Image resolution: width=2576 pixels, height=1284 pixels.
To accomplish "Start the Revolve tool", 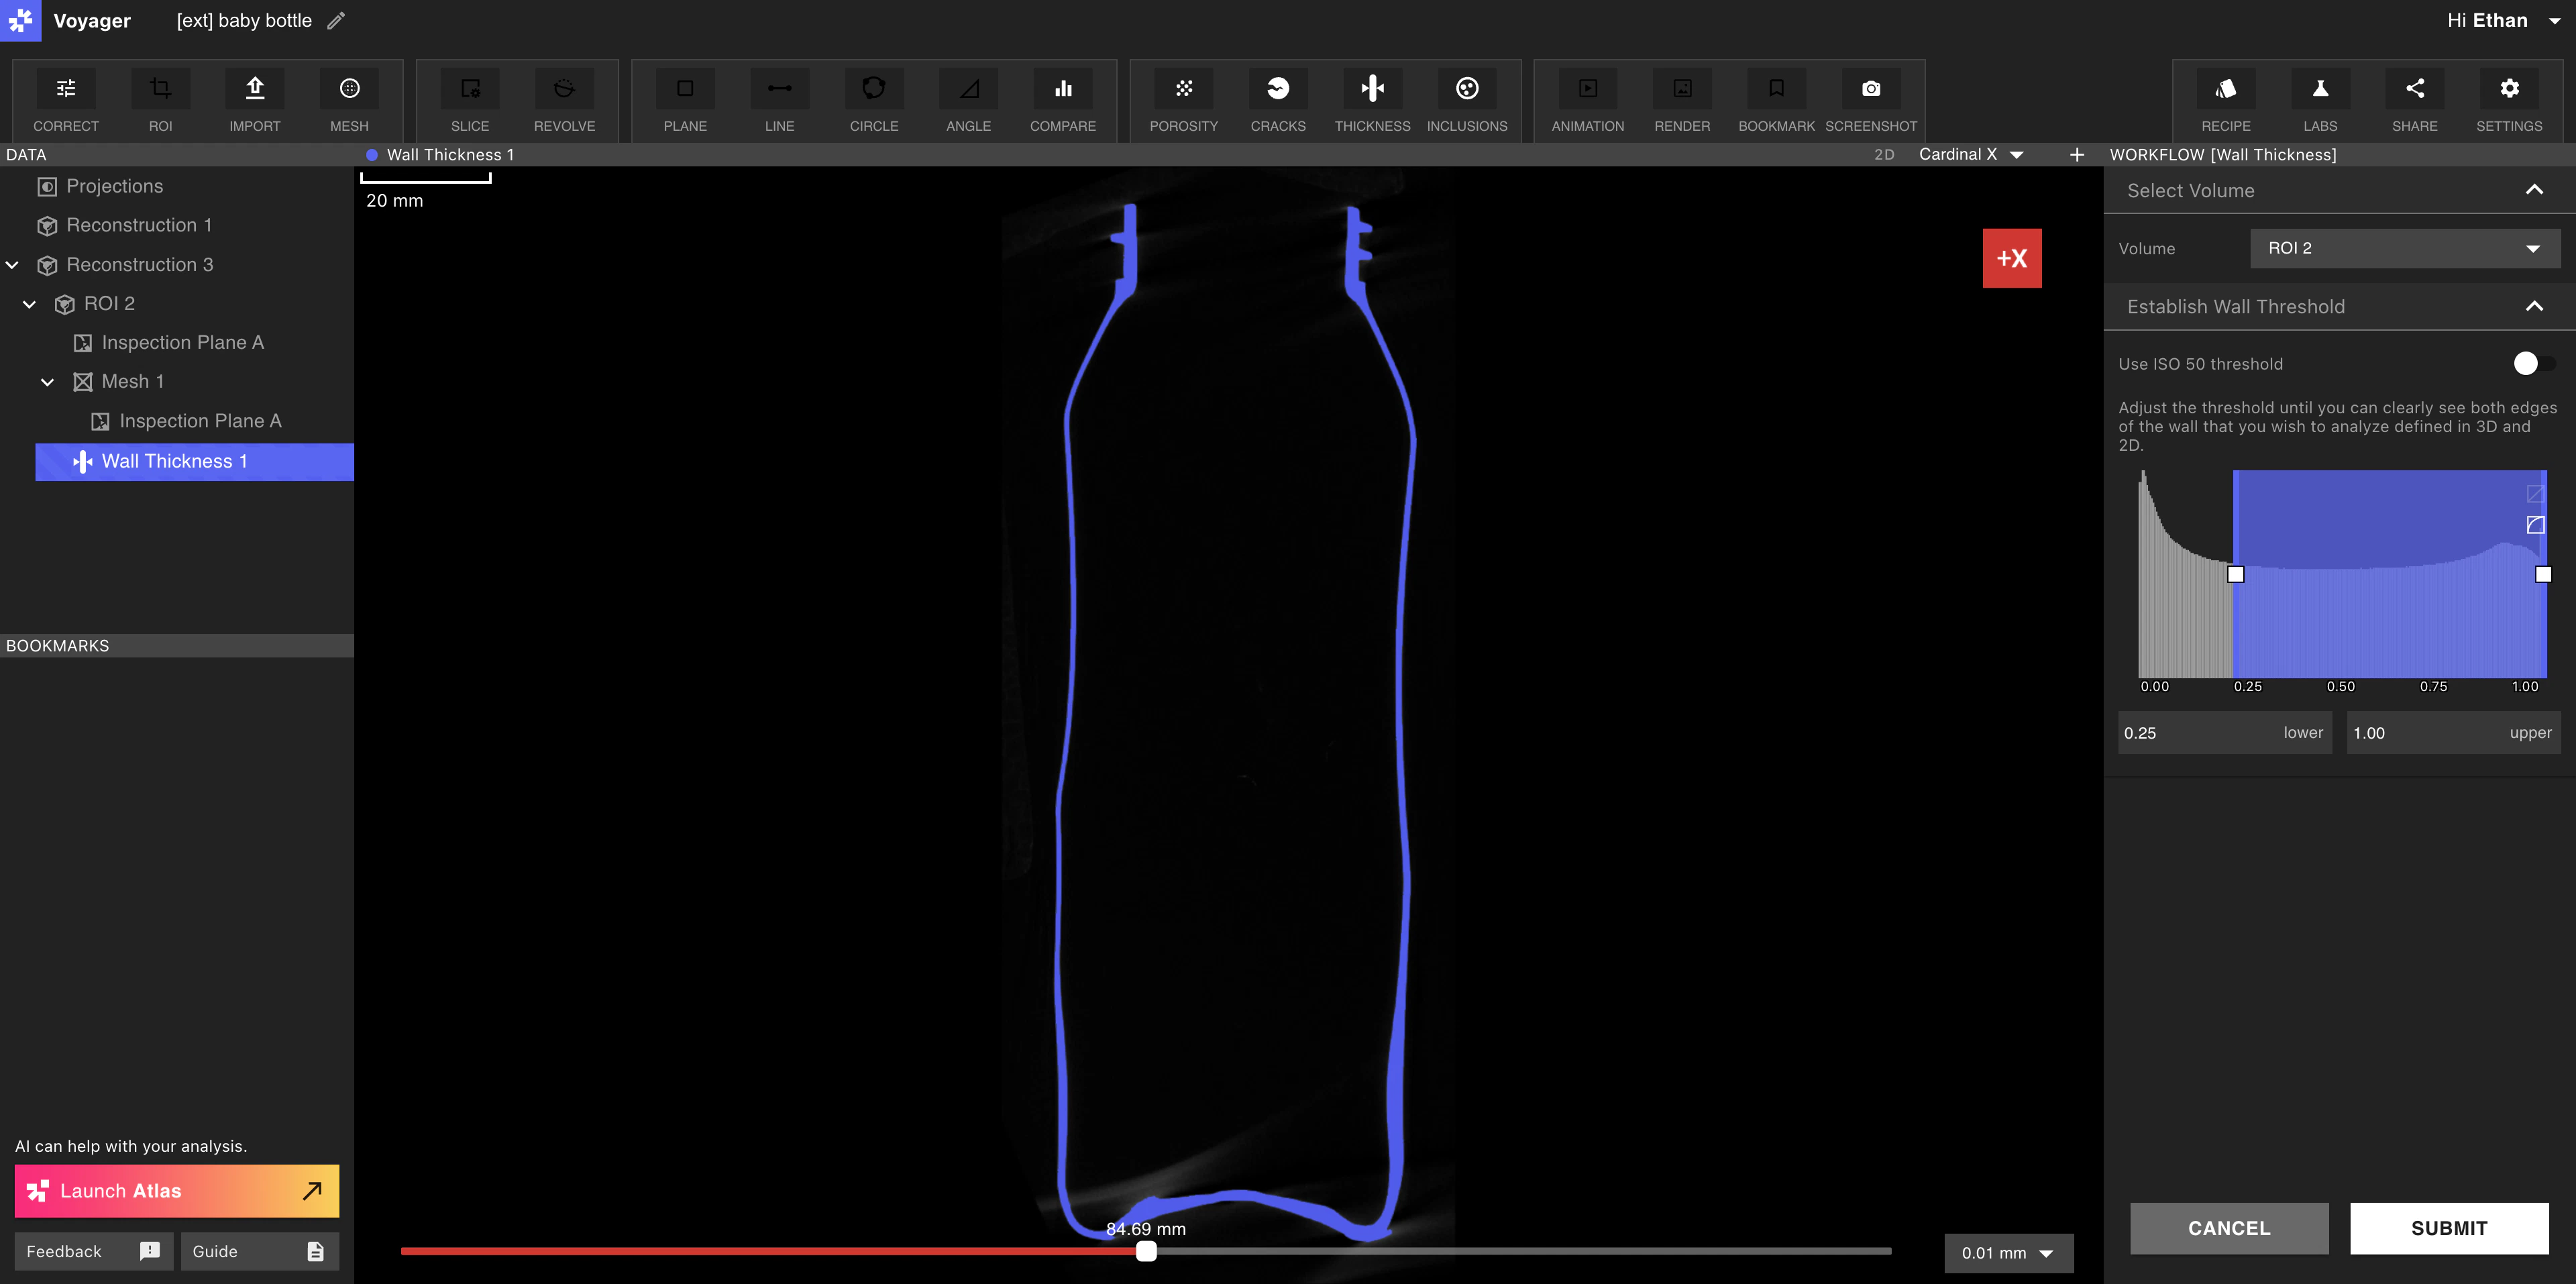I will tap(564, 99).
